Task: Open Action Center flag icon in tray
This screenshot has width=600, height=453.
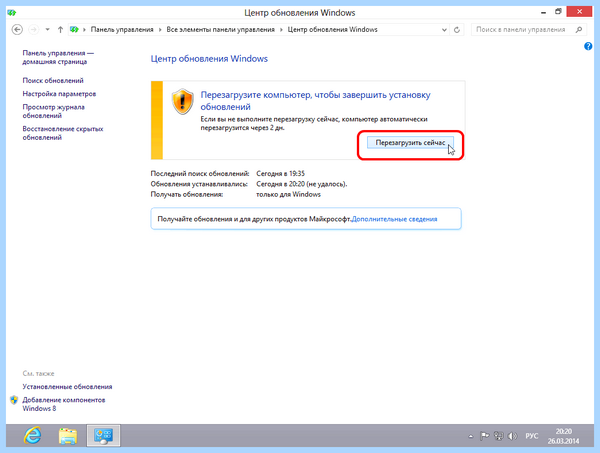Action: [x=484, y=436]
